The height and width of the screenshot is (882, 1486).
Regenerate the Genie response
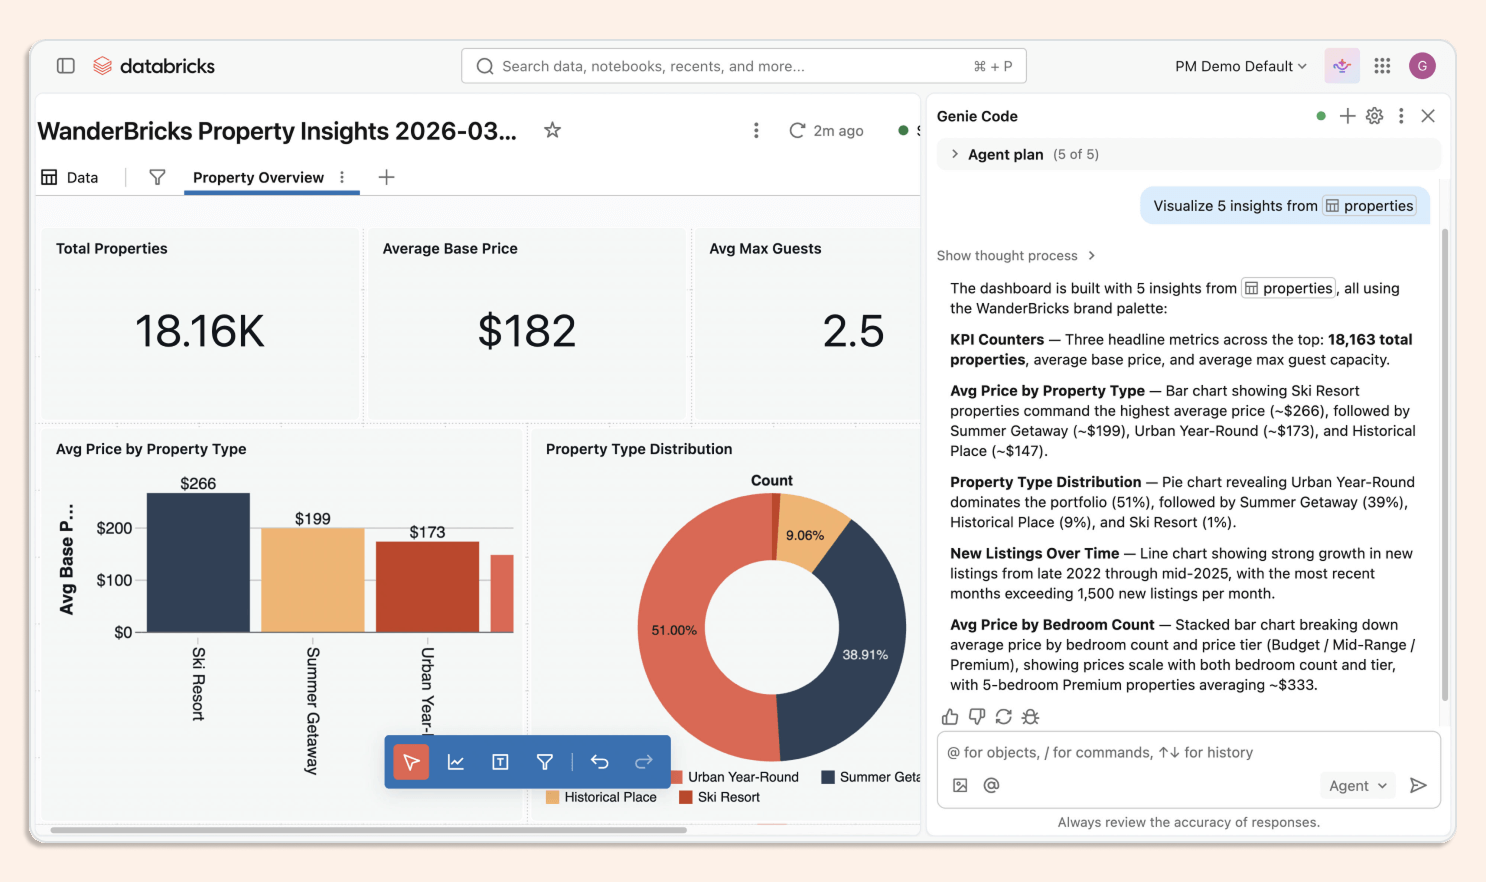pos(1004,717)
